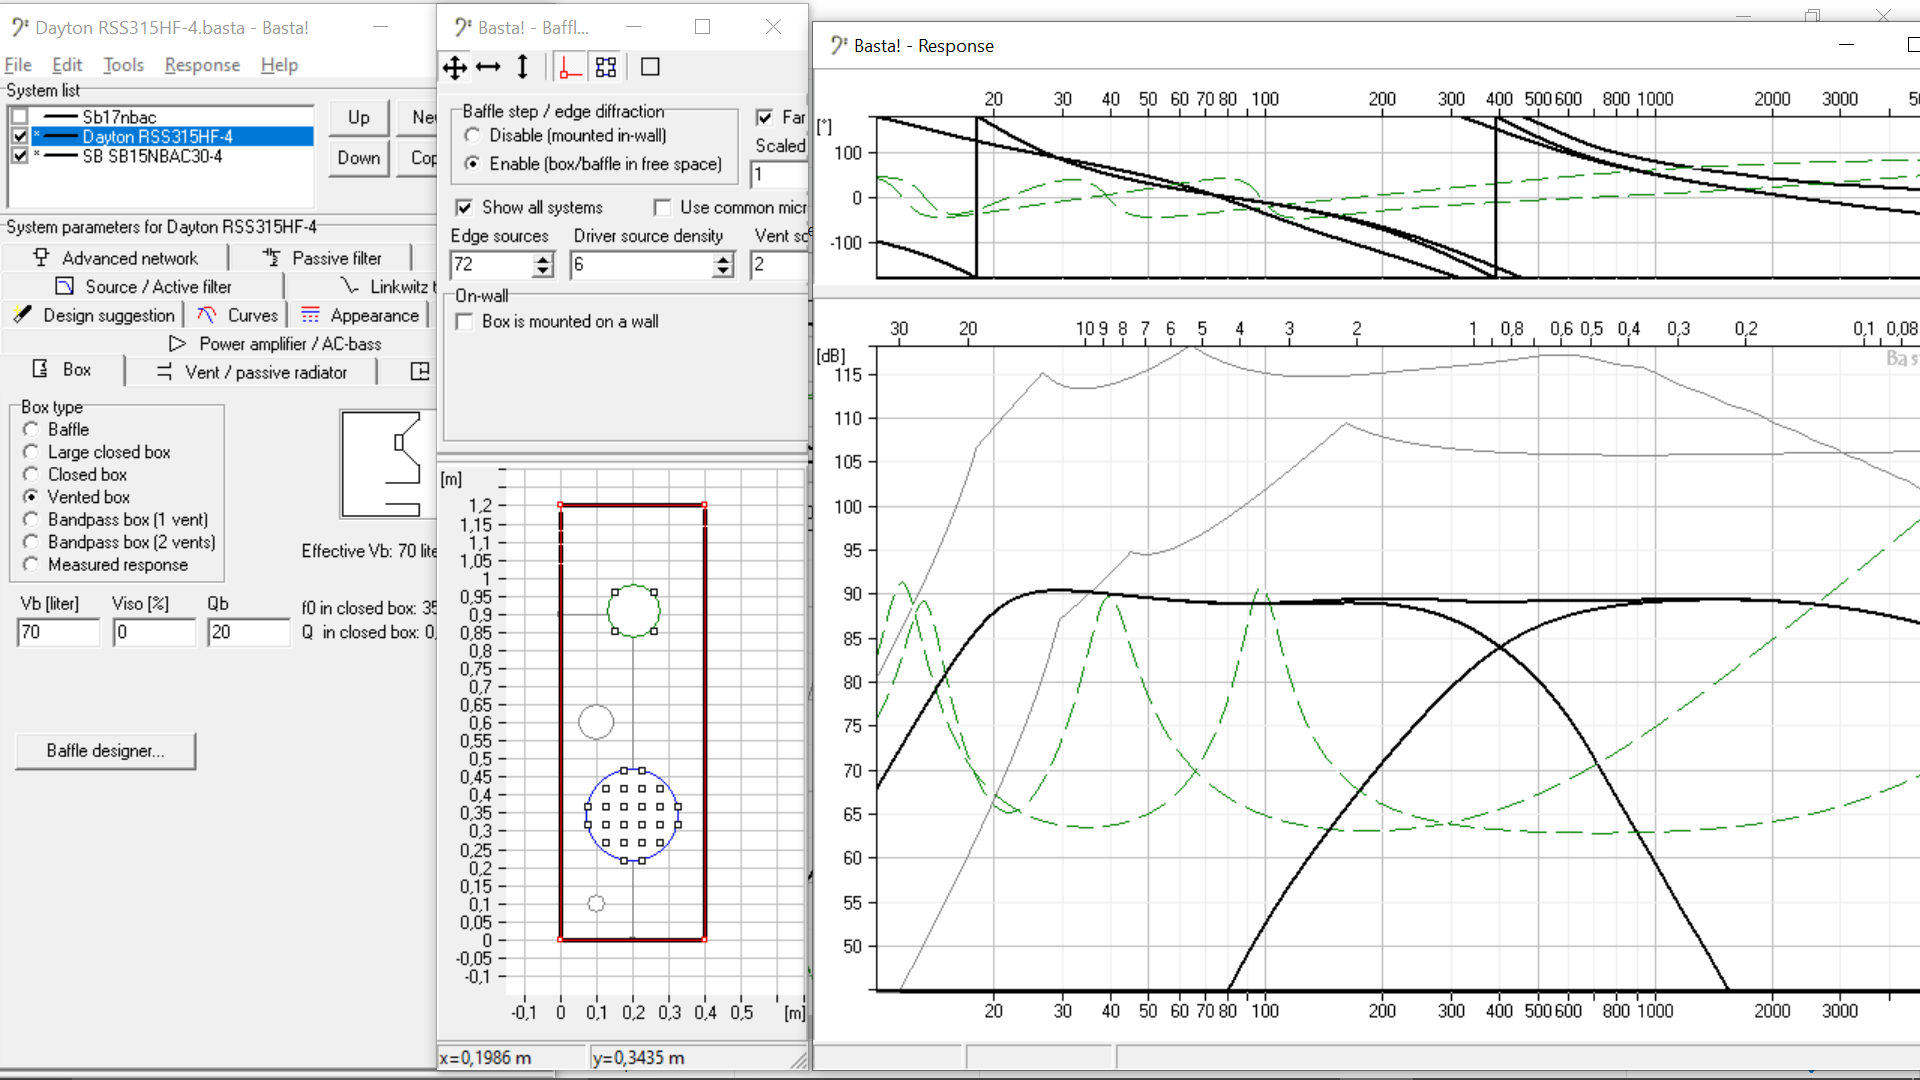1920x1080 pixels.
Task: Toggle the red origin axes tool
Action: coord(570,67)
